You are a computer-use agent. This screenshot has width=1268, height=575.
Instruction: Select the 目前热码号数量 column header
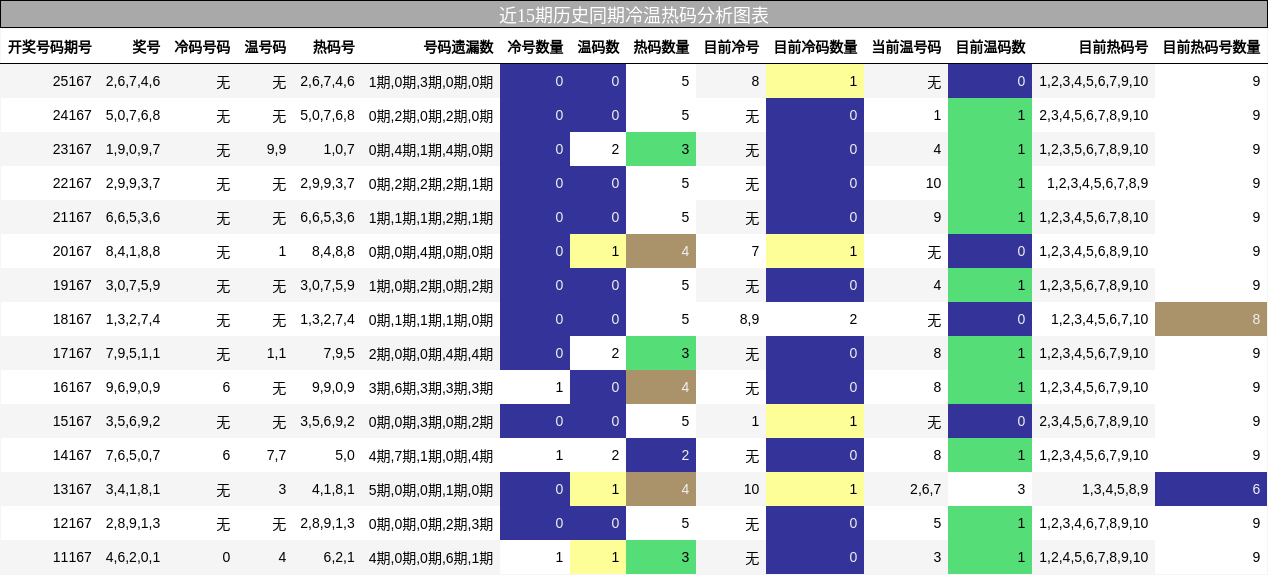coord(1212,47)
